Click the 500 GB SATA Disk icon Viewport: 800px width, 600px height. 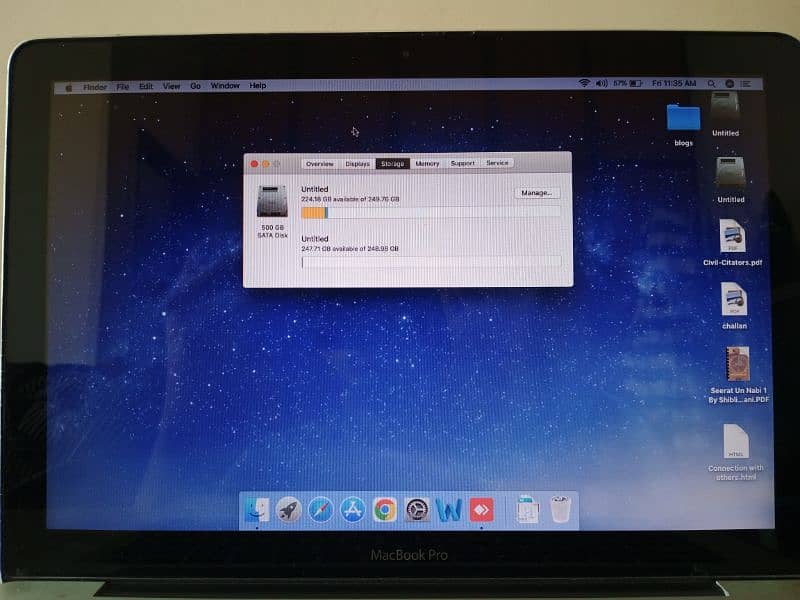[272, 202]
